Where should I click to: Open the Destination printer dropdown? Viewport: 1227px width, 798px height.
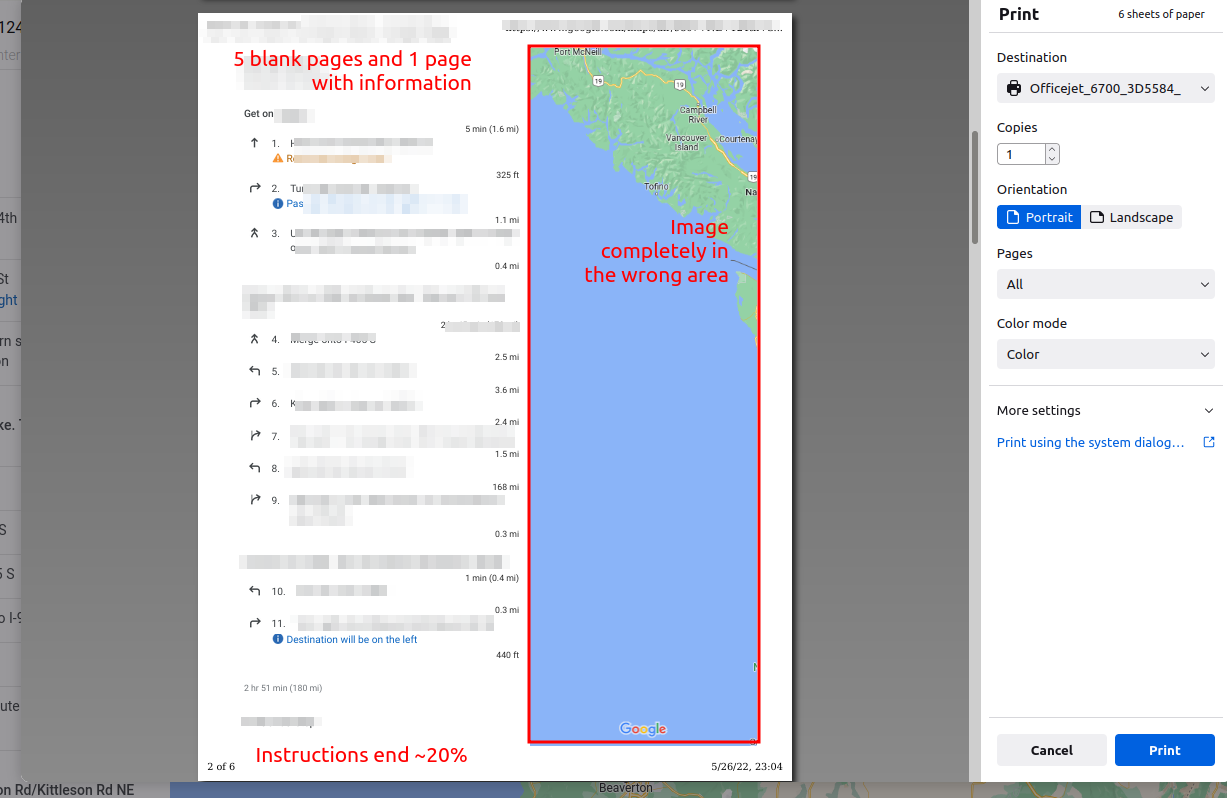click(1105, 88)
